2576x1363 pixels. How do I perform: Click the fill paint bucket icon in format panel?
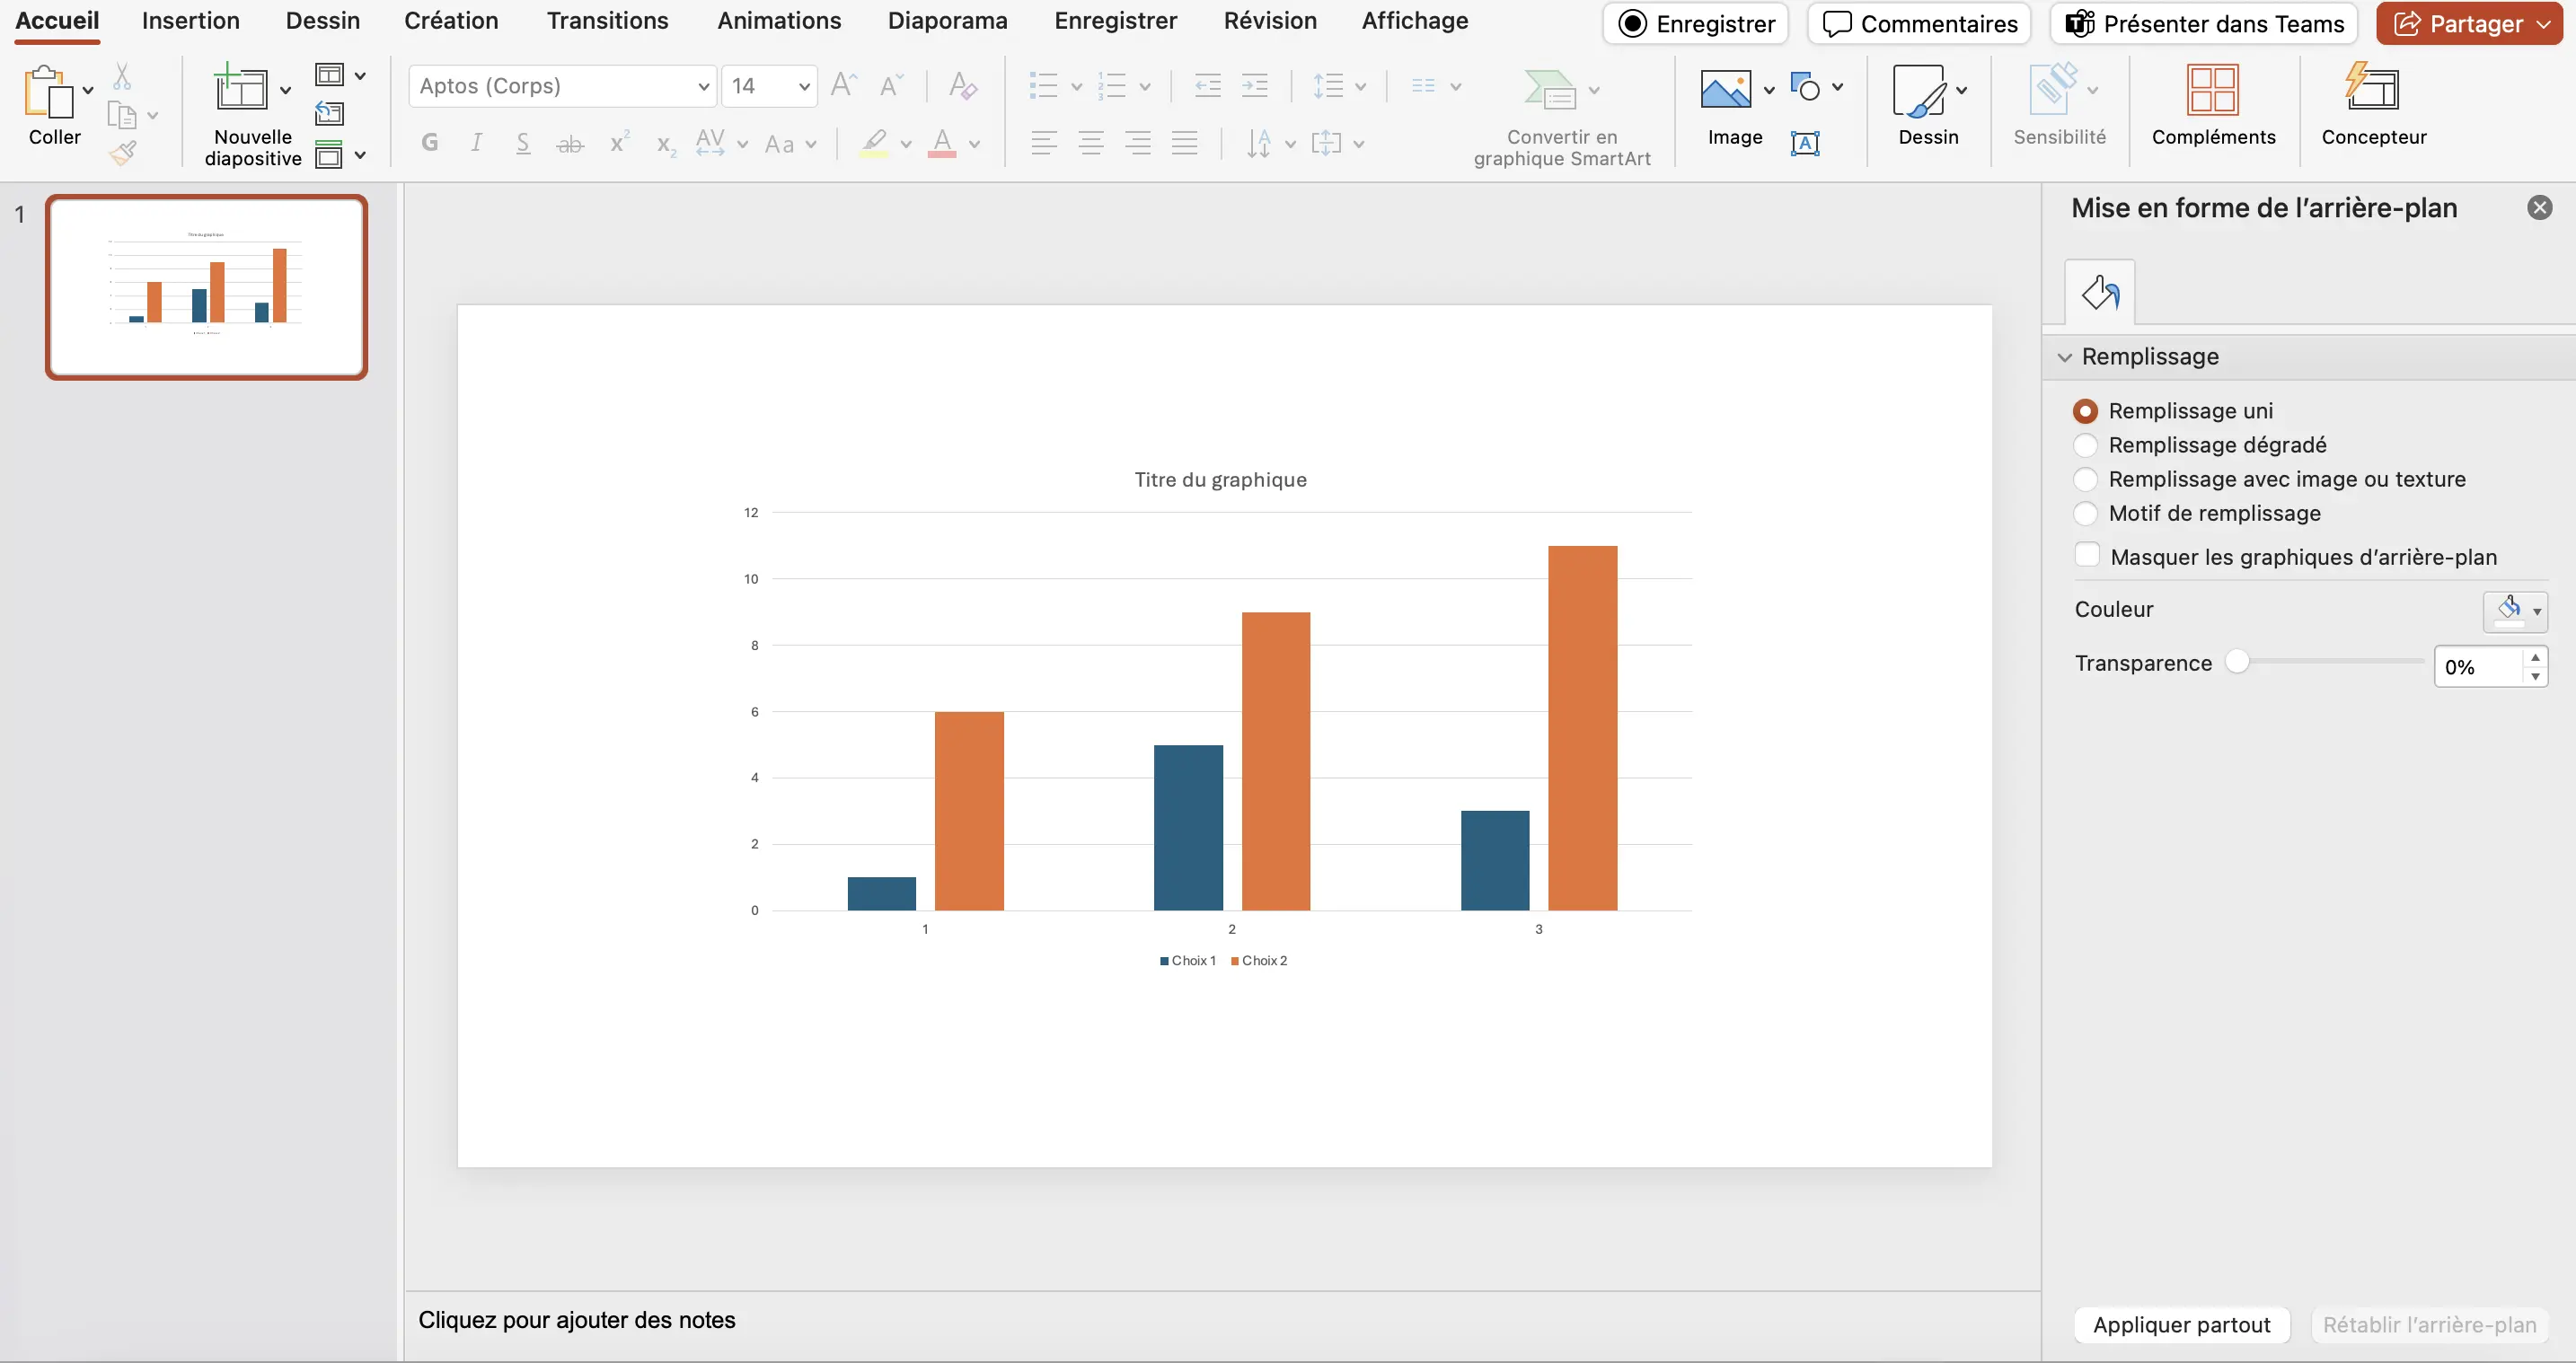(2099, 291)
